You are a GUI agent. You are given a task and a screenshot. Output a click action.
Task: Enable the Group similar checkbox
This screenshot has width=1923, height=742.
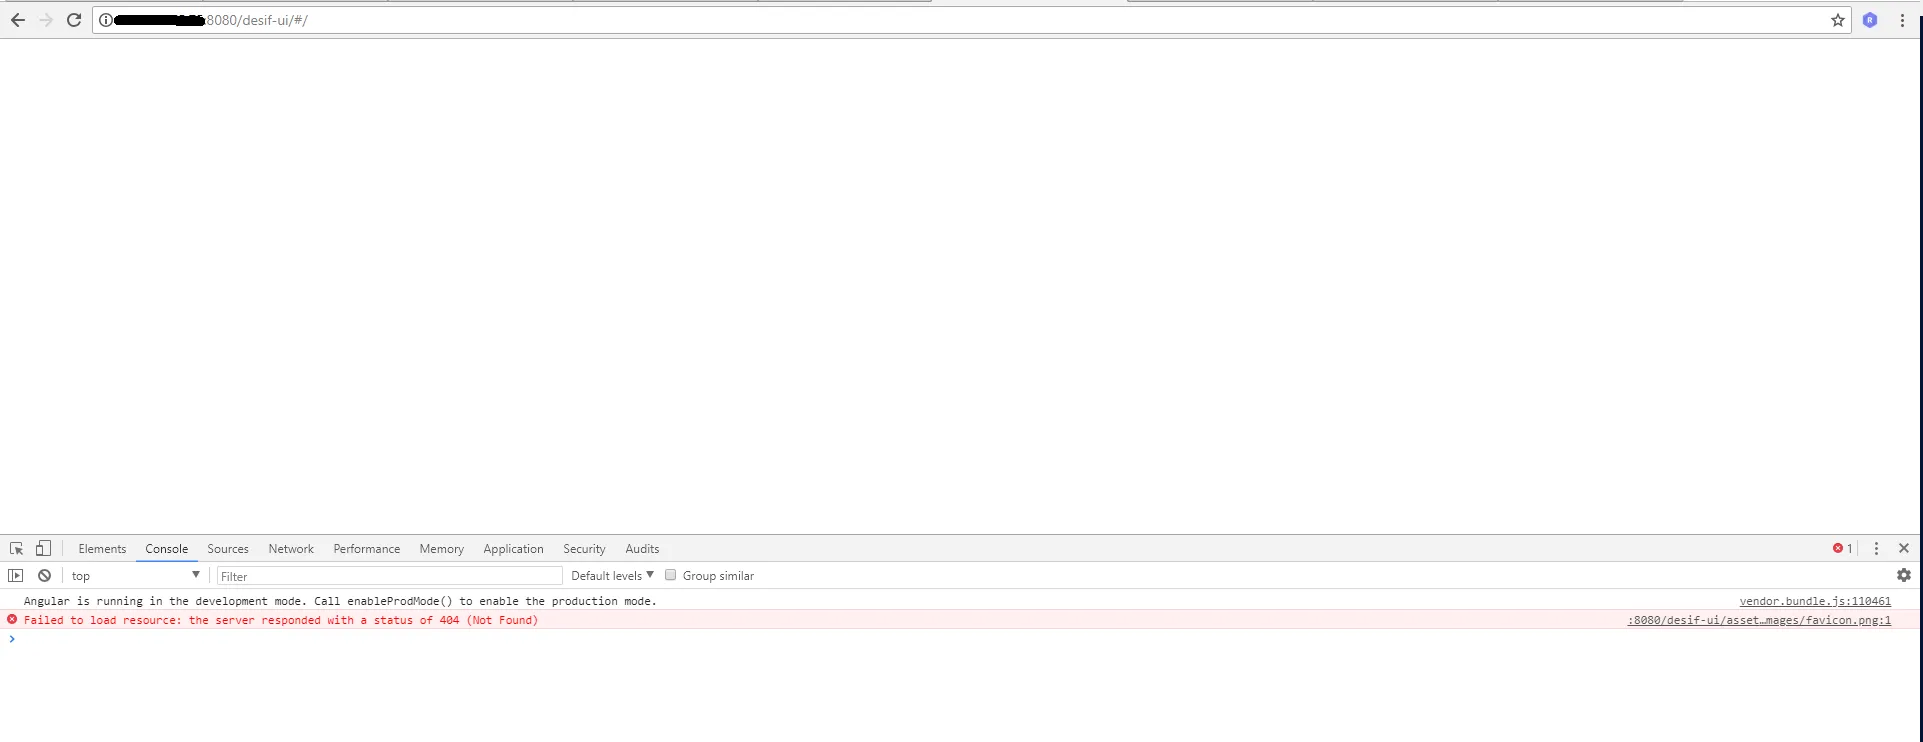pos(671,576)
